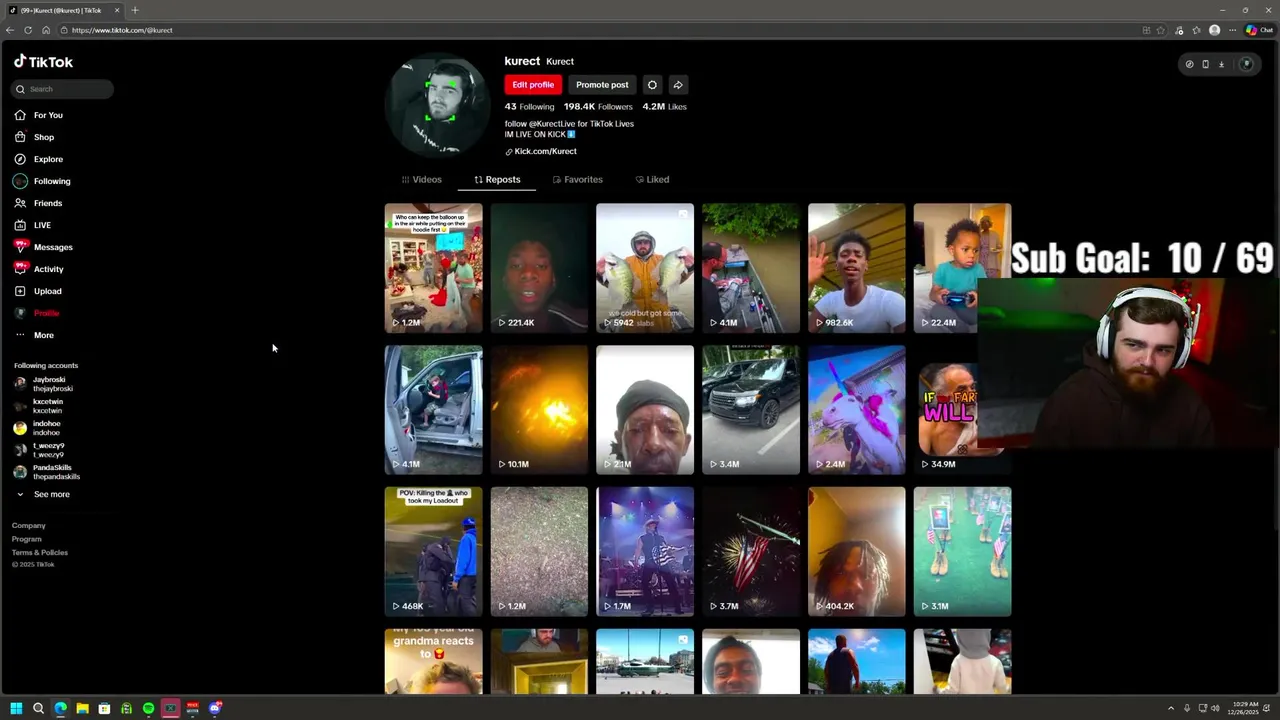Open kxcetwin following account
Viewport: 1280px width, 720px height.
pyautogui.click(x=40, y=406)
